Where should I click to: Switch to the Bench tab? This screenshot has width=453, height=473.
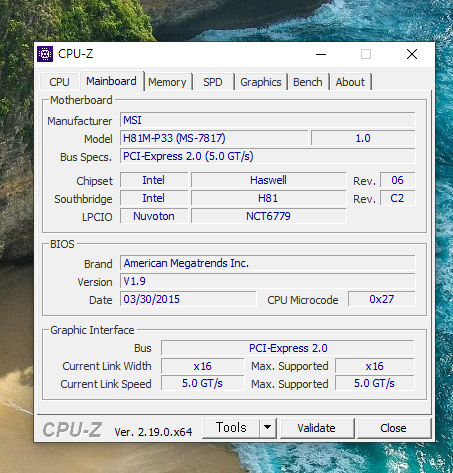308,82
